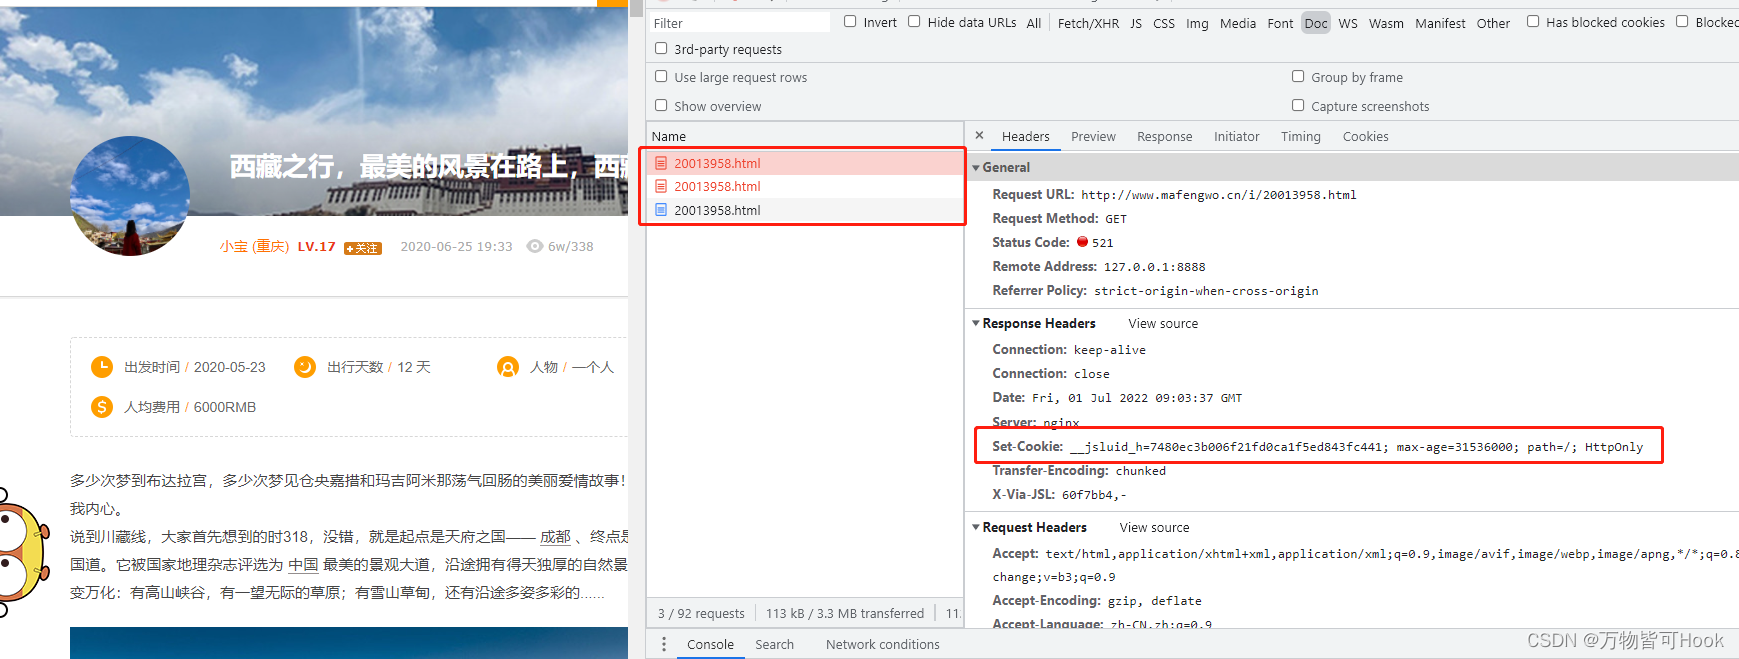The width and height of the screenshot is (1739, 659).
Task: Enable Show overview checkbox
Action: pos(661,105)
